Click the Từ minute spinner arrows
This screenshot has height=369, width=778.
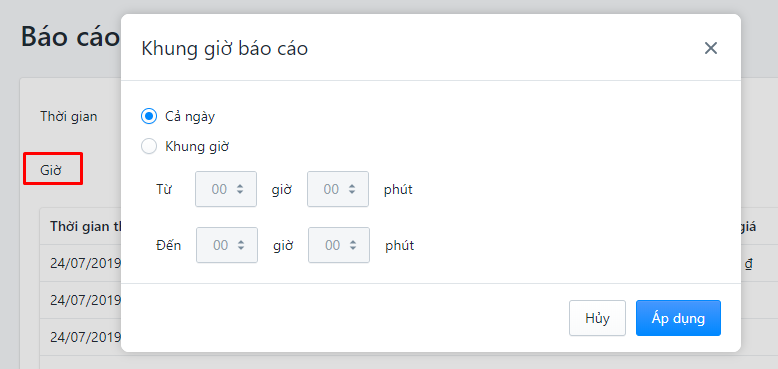(352, 189)
